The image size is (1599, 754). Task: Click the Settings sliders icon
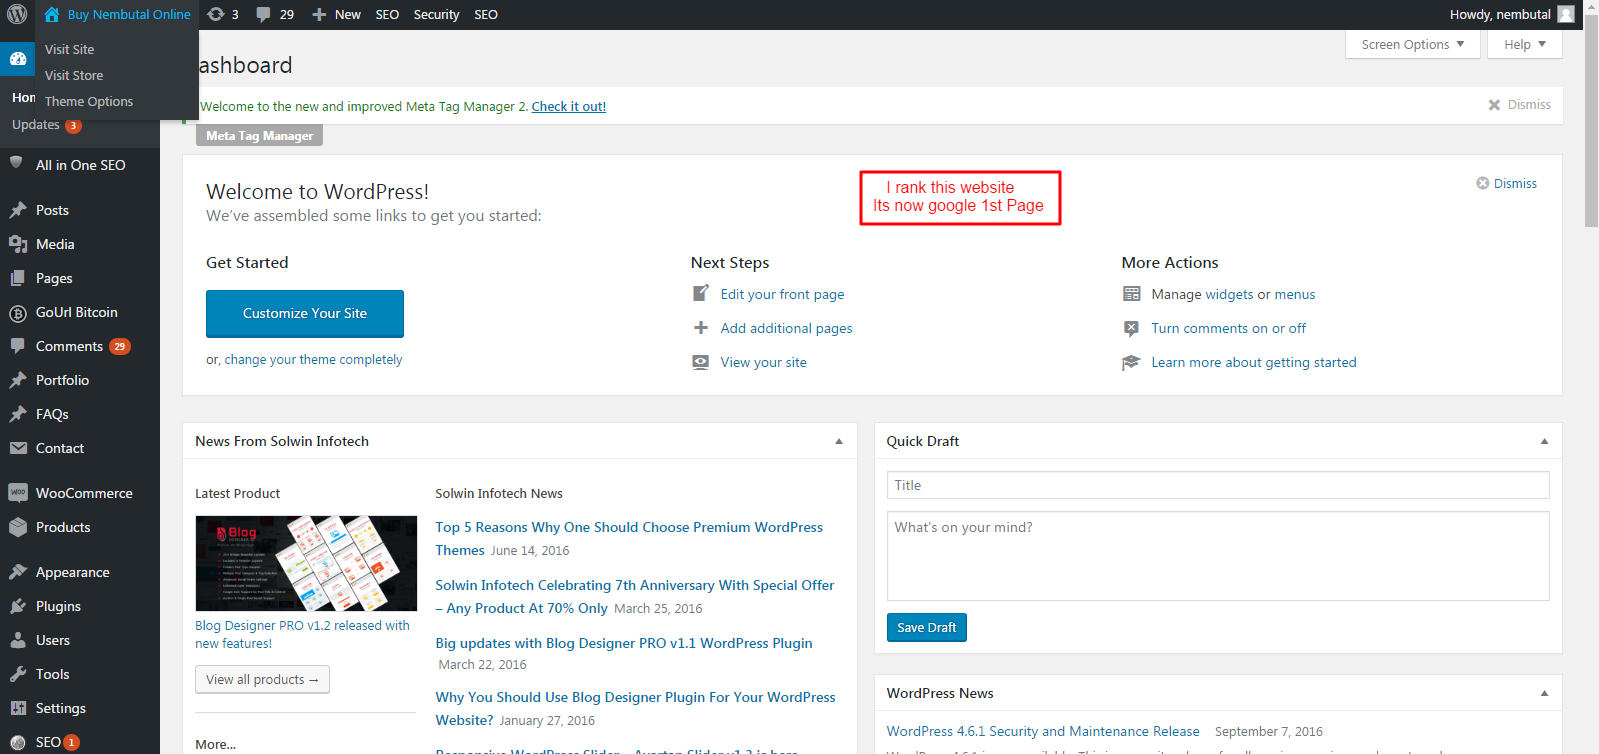(18, 708)
